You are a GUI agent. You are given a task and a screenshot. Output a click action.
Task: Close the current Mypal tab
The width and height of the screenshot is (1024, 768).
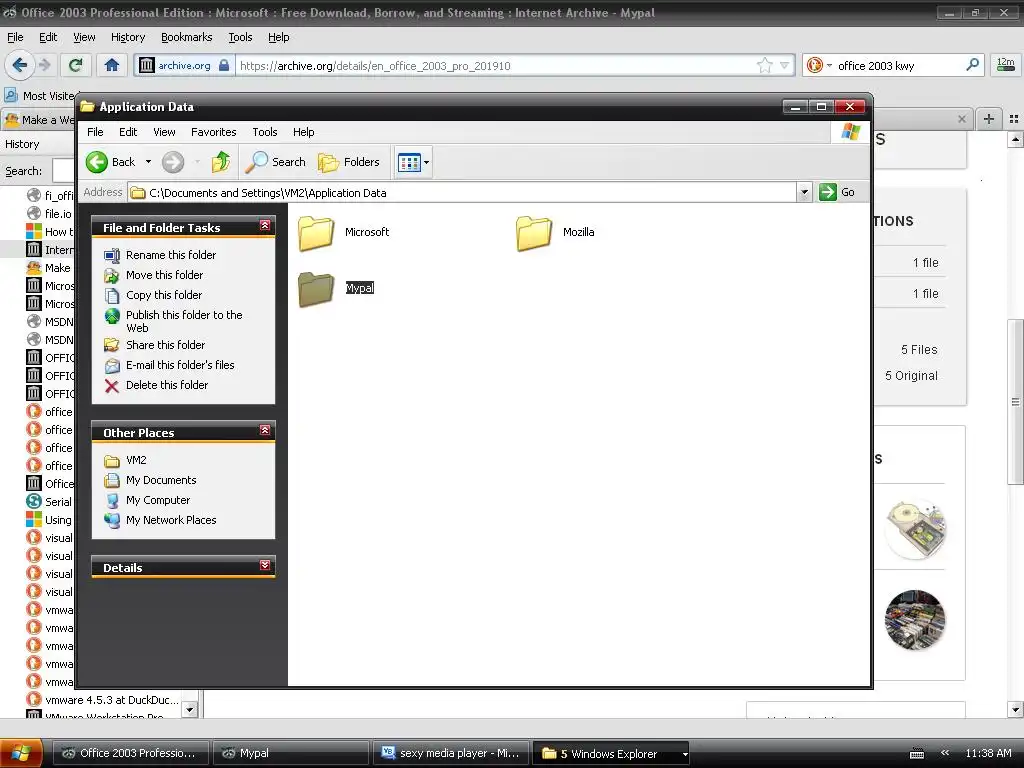coord(961,119)
